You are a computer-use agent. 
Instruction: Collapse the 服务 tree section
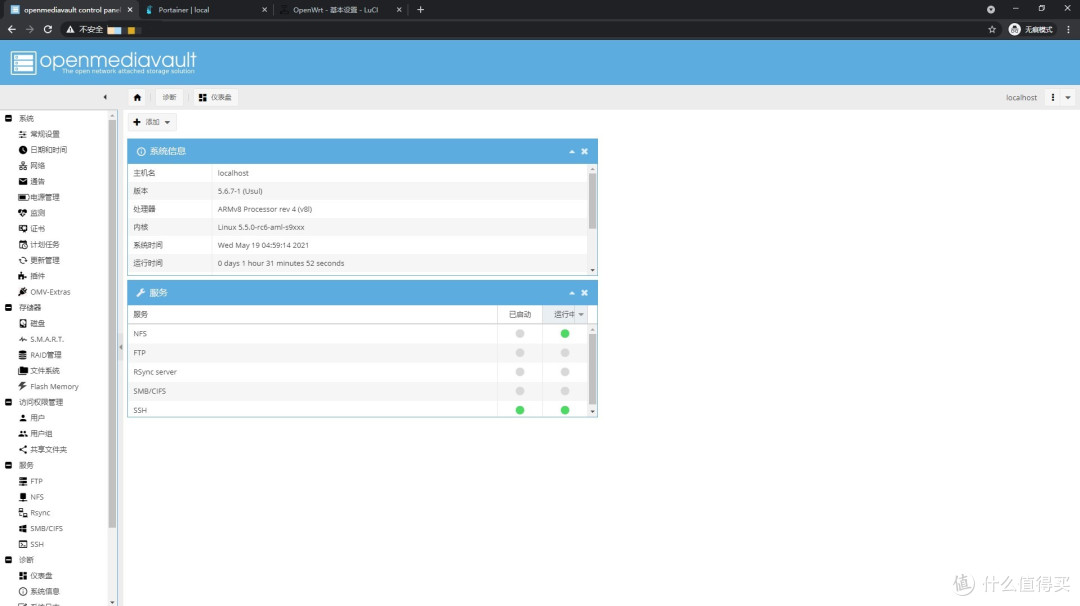[x=8, y=465]
